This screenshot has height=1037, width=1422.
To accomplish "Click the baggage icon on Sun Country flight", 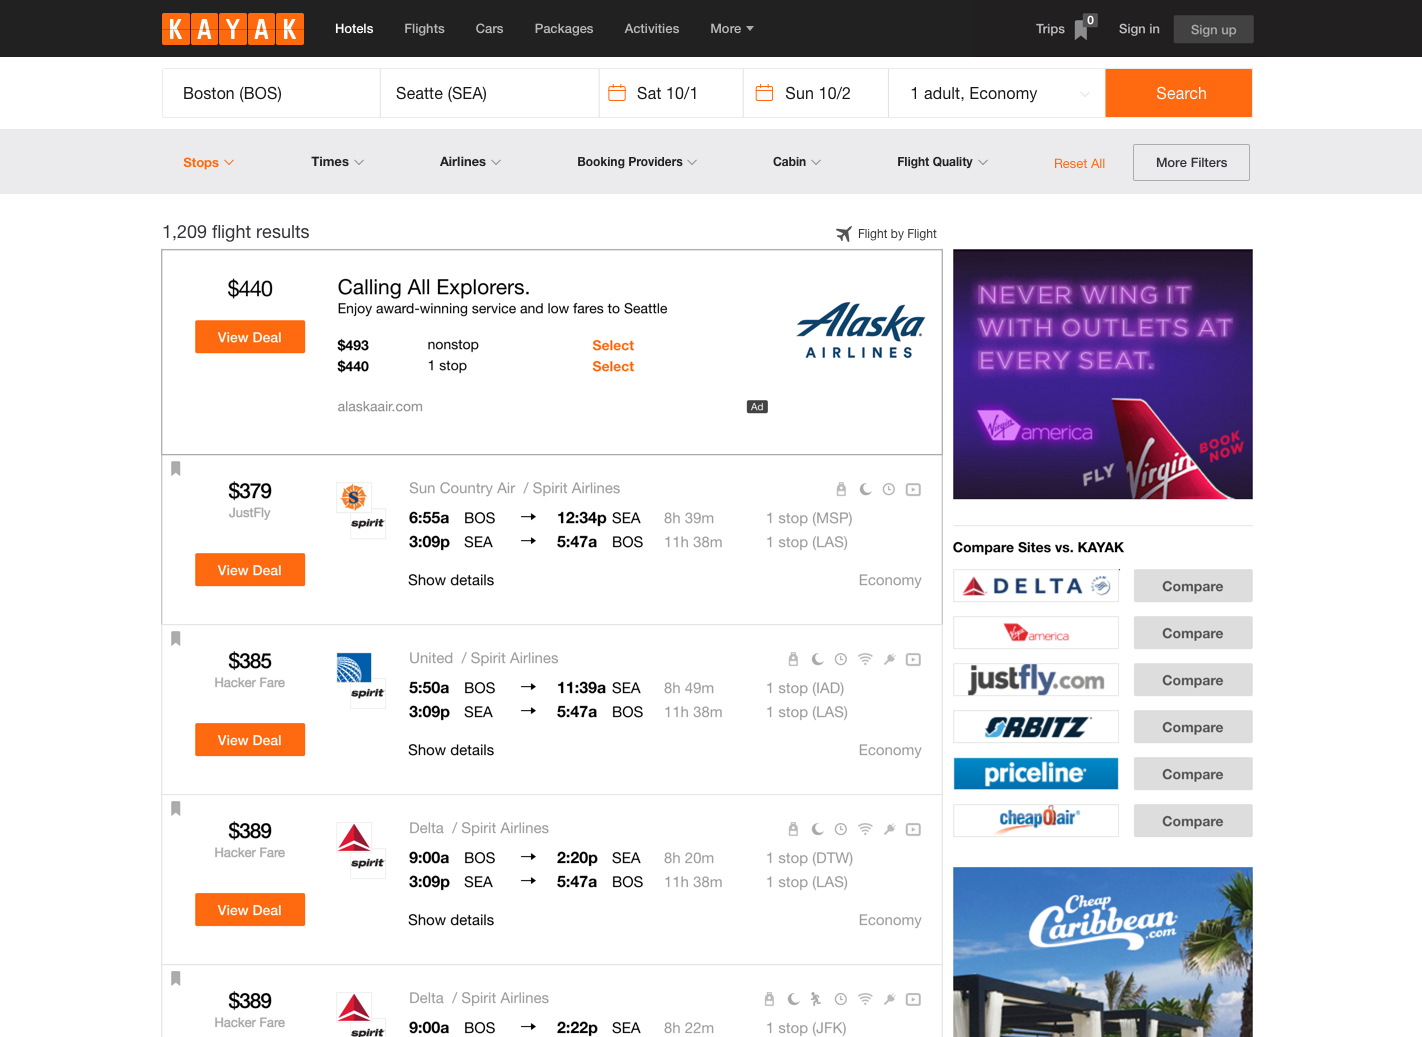I will [x=841, y=489].
